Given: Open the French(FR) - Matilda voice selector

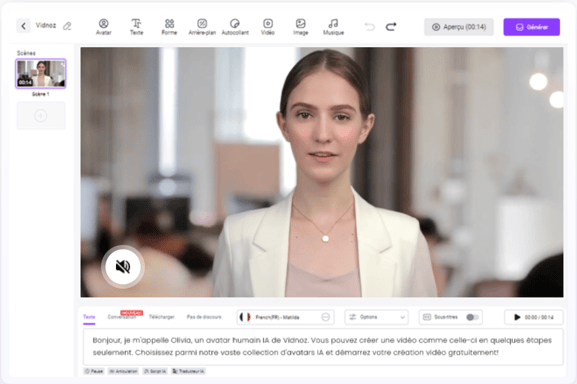Looking at the screenshot, I should (x=285, y=317).
